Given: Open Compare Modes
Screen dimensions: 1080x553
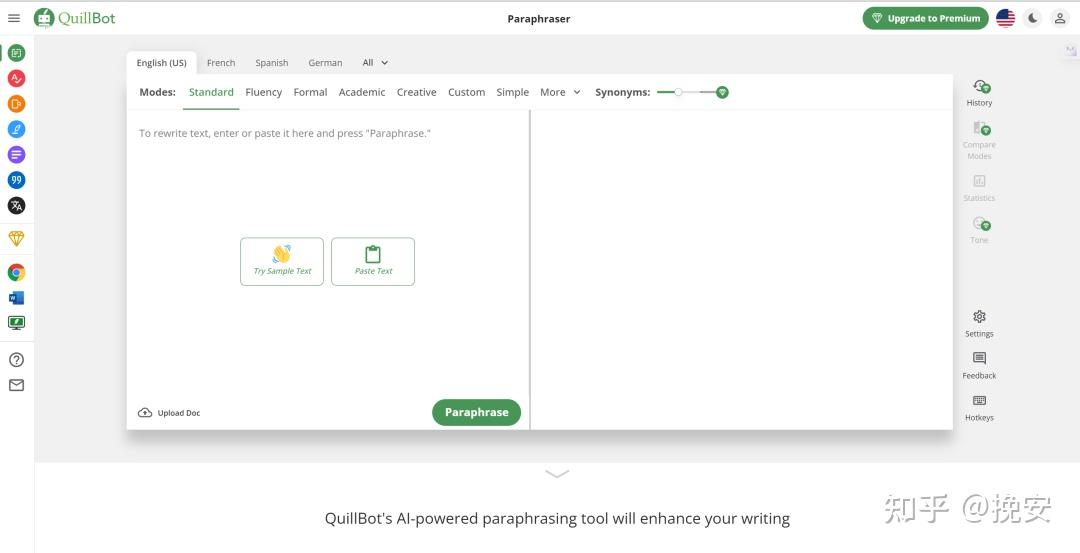Looking at the screenshot, I should (979, 140).
